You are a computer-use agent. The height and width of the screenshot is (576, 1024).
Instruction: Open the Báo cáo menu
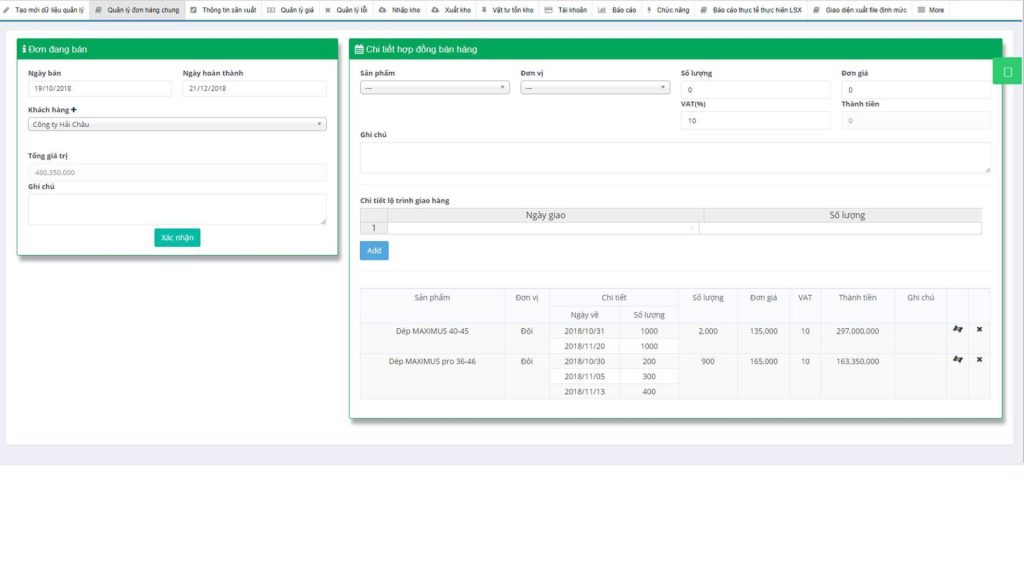(617, 10)
